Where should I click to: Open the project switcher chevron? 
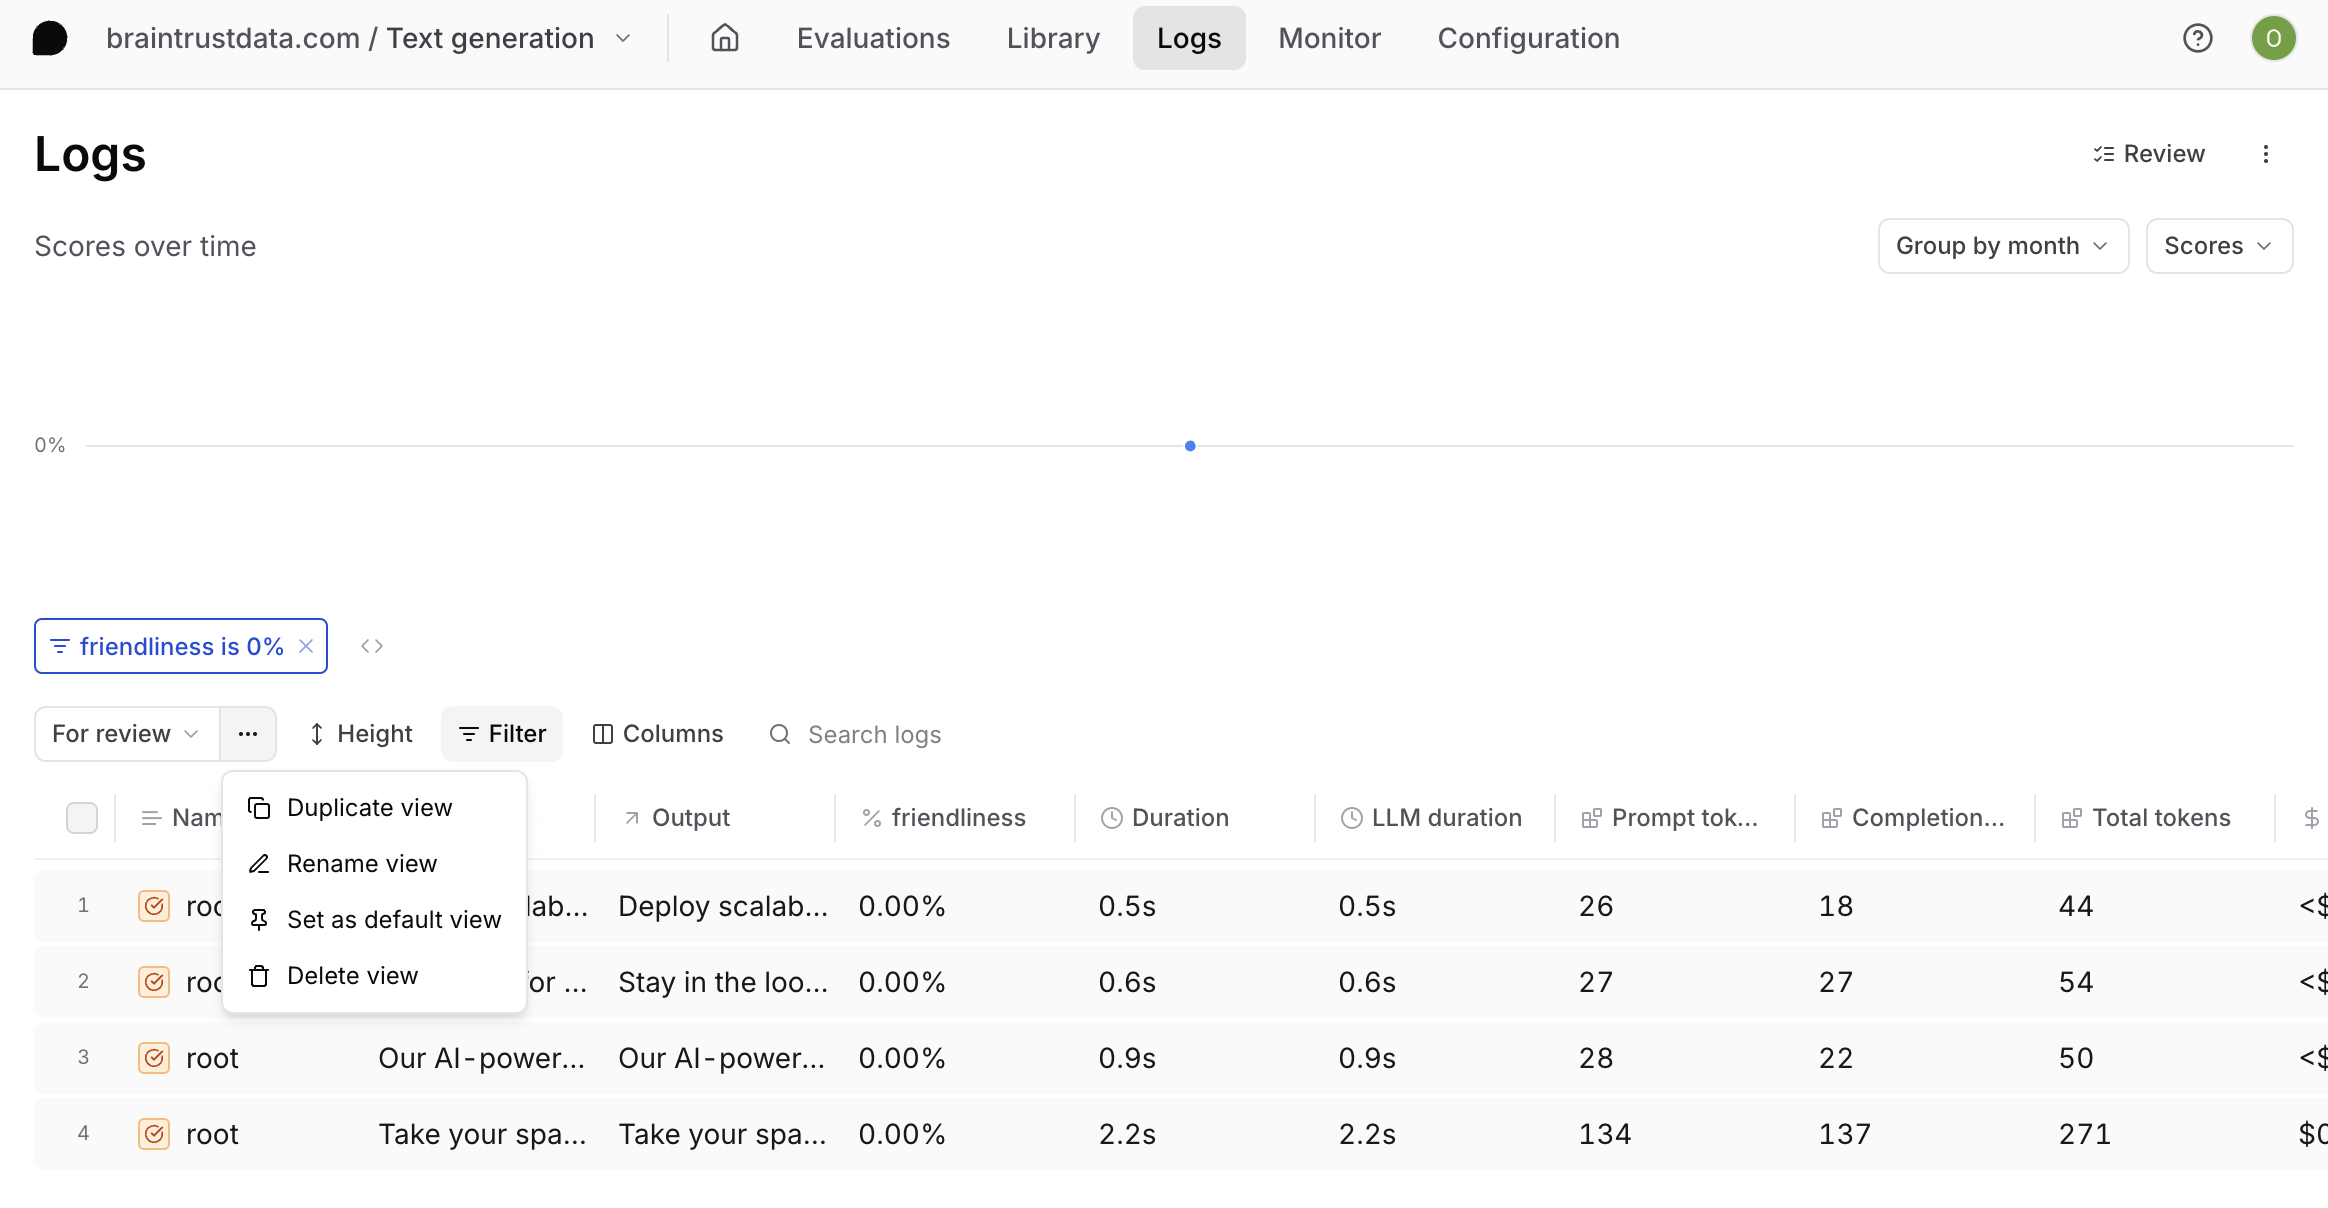pyautogui.click(x=623, y=39)
